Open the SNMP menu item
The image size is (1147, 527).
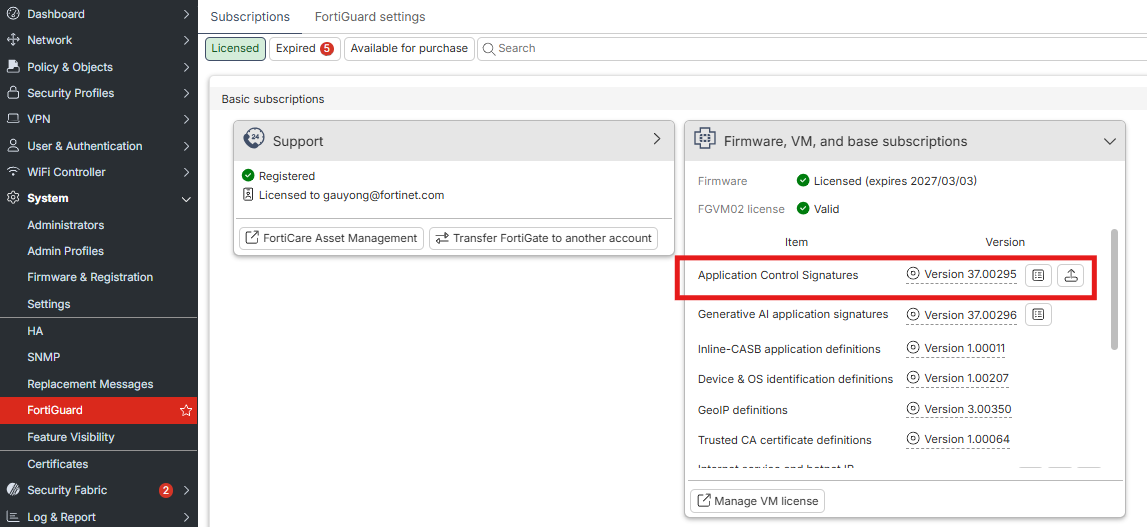[44, 357]
